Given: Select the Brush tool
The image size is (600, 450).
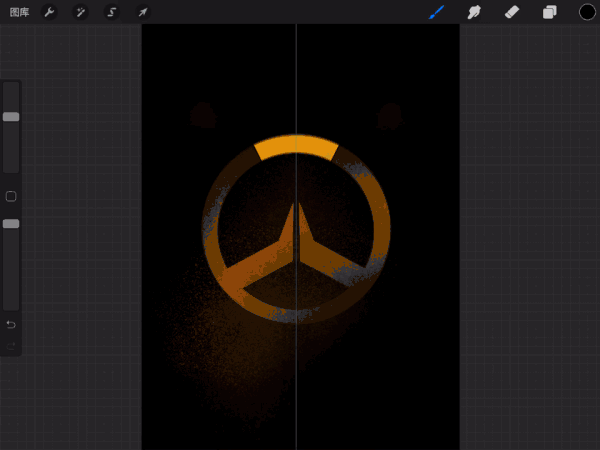Looking at the screenshot, I should click(437, 12).
